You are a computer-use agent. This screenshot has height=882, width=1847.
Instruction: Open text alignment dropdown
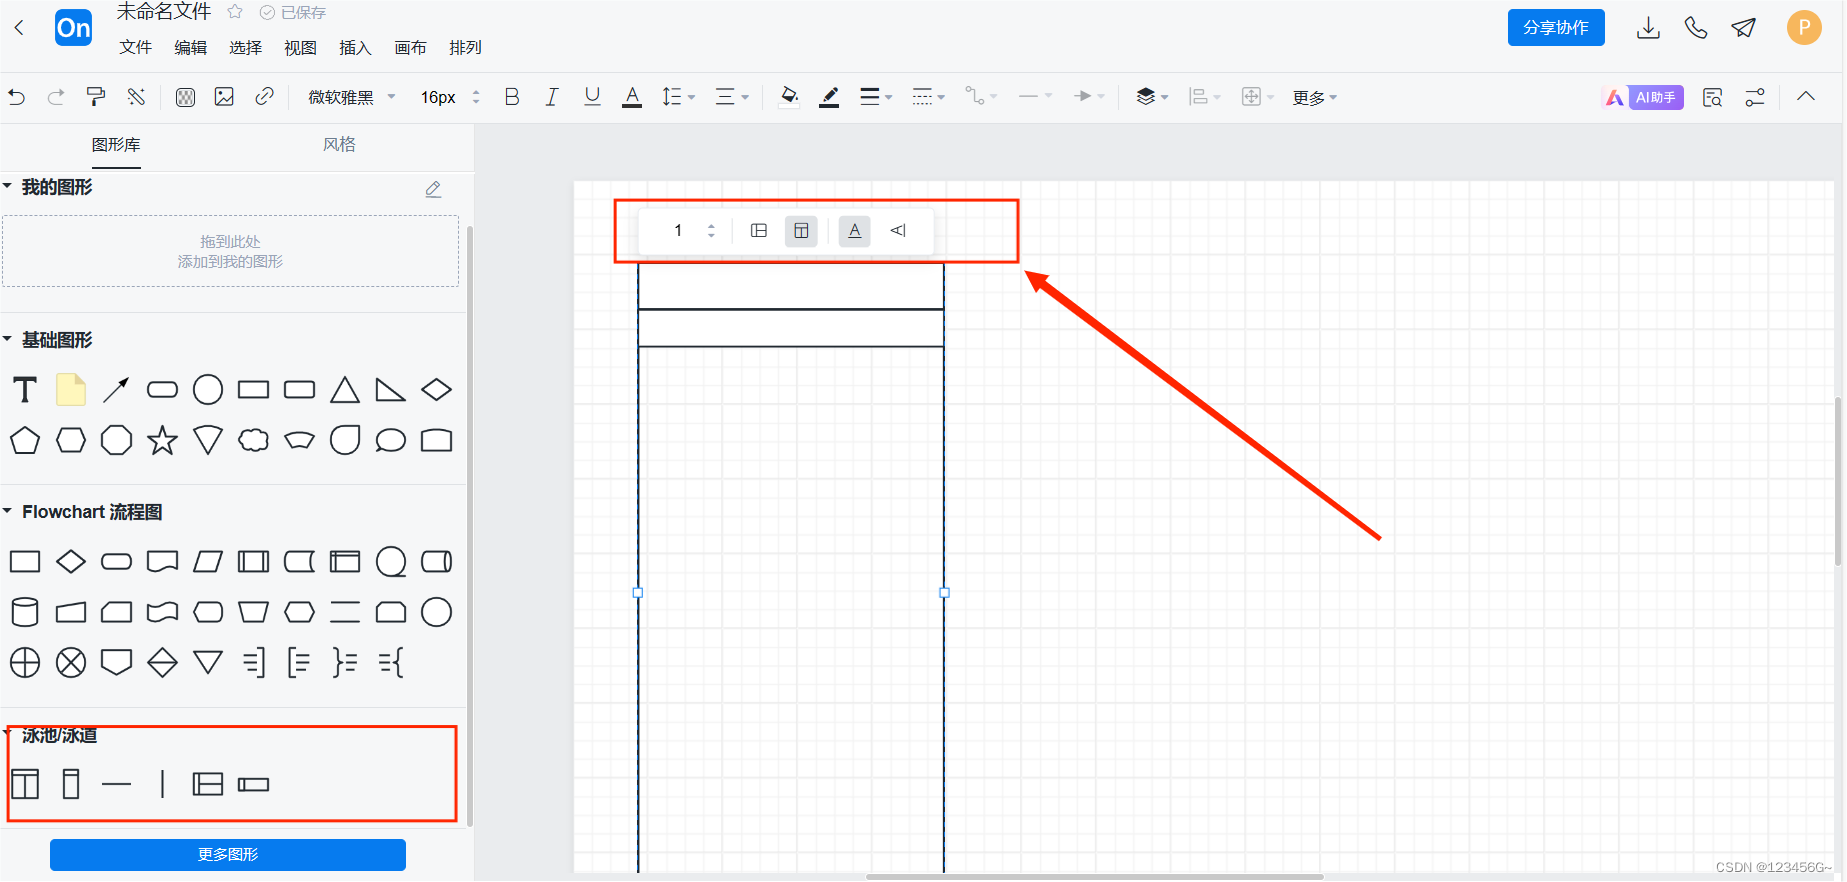pyautogui.click(x=732, y=97)
